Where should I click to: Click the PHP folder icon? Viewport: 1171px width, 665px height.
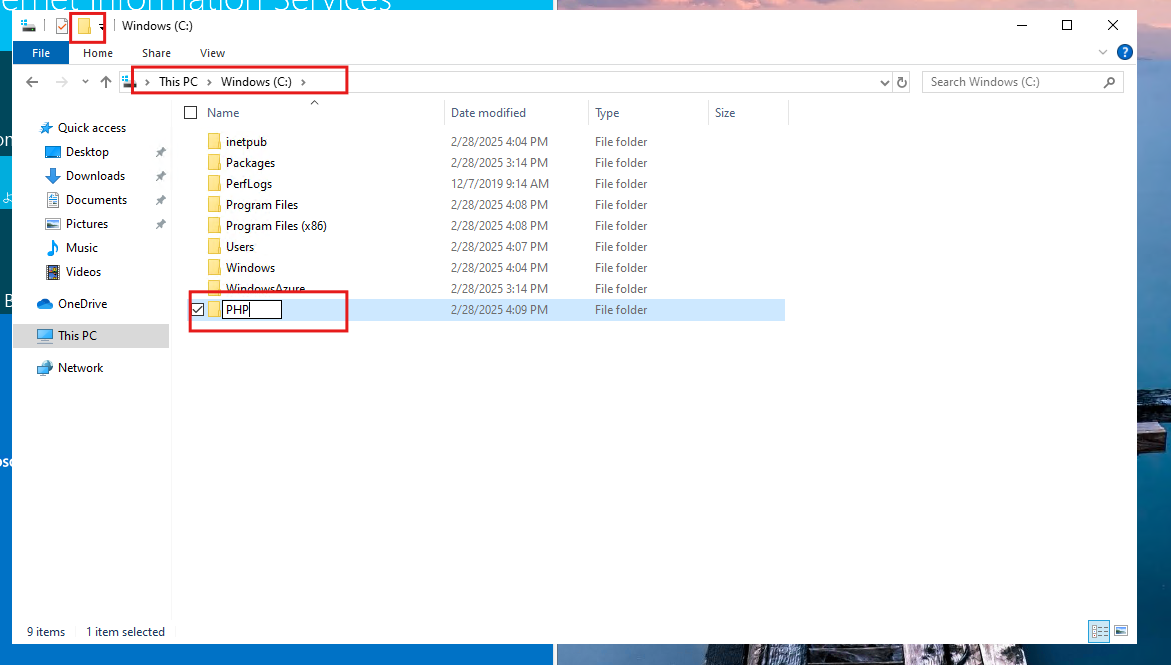pos(214,309)
